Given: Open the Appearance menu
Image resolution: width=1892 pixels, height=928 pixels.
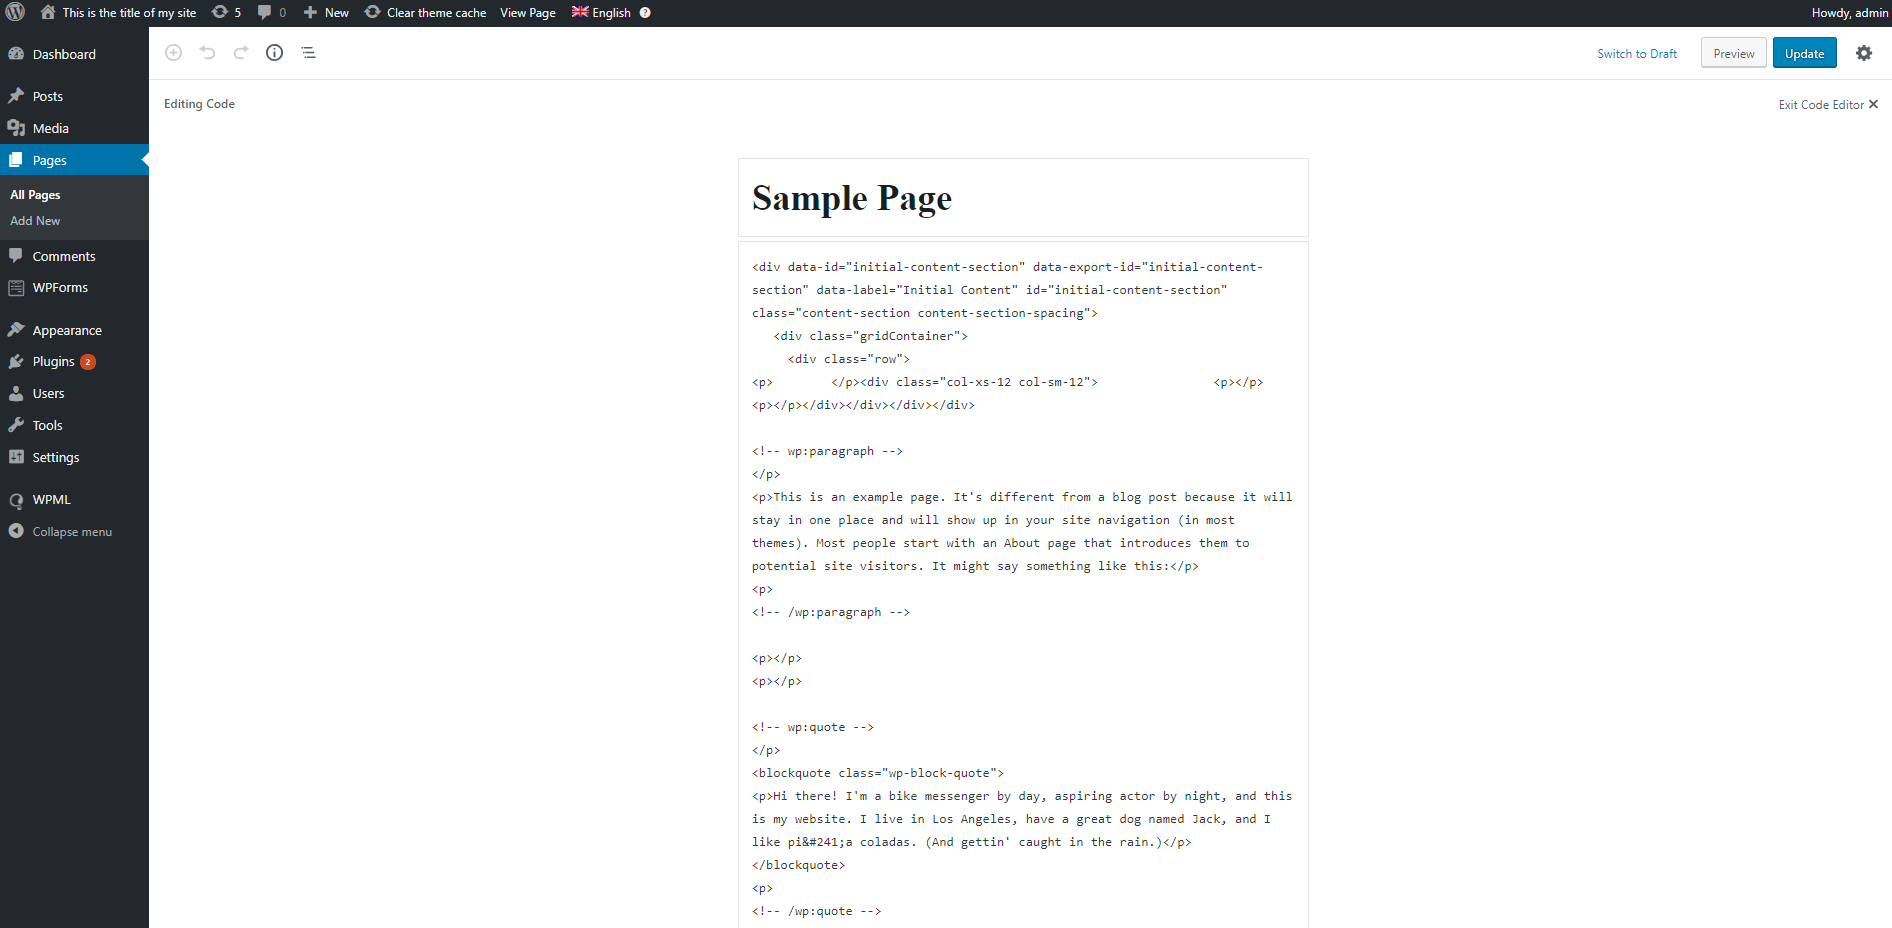Looking at the screenshot, I should (67, 330).
